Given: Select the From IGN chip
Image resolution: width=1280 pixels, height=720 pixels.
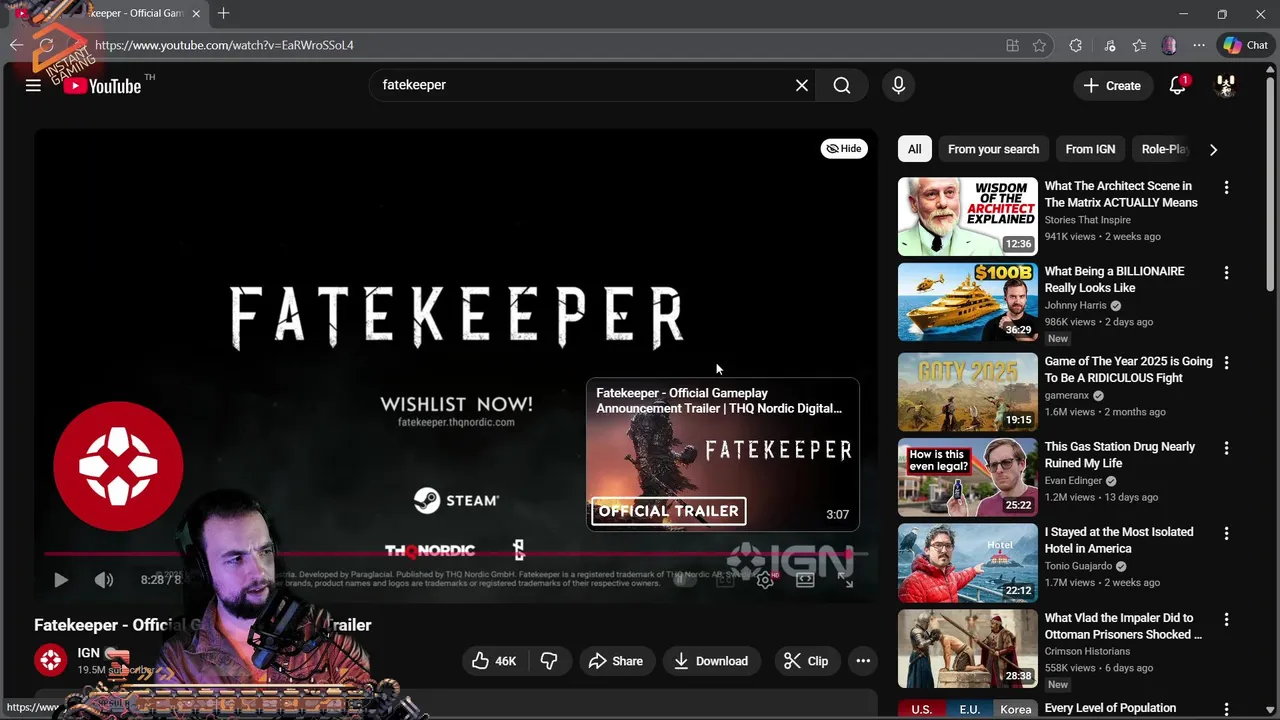Looking at the screenshot, I should click(1090, 149).
